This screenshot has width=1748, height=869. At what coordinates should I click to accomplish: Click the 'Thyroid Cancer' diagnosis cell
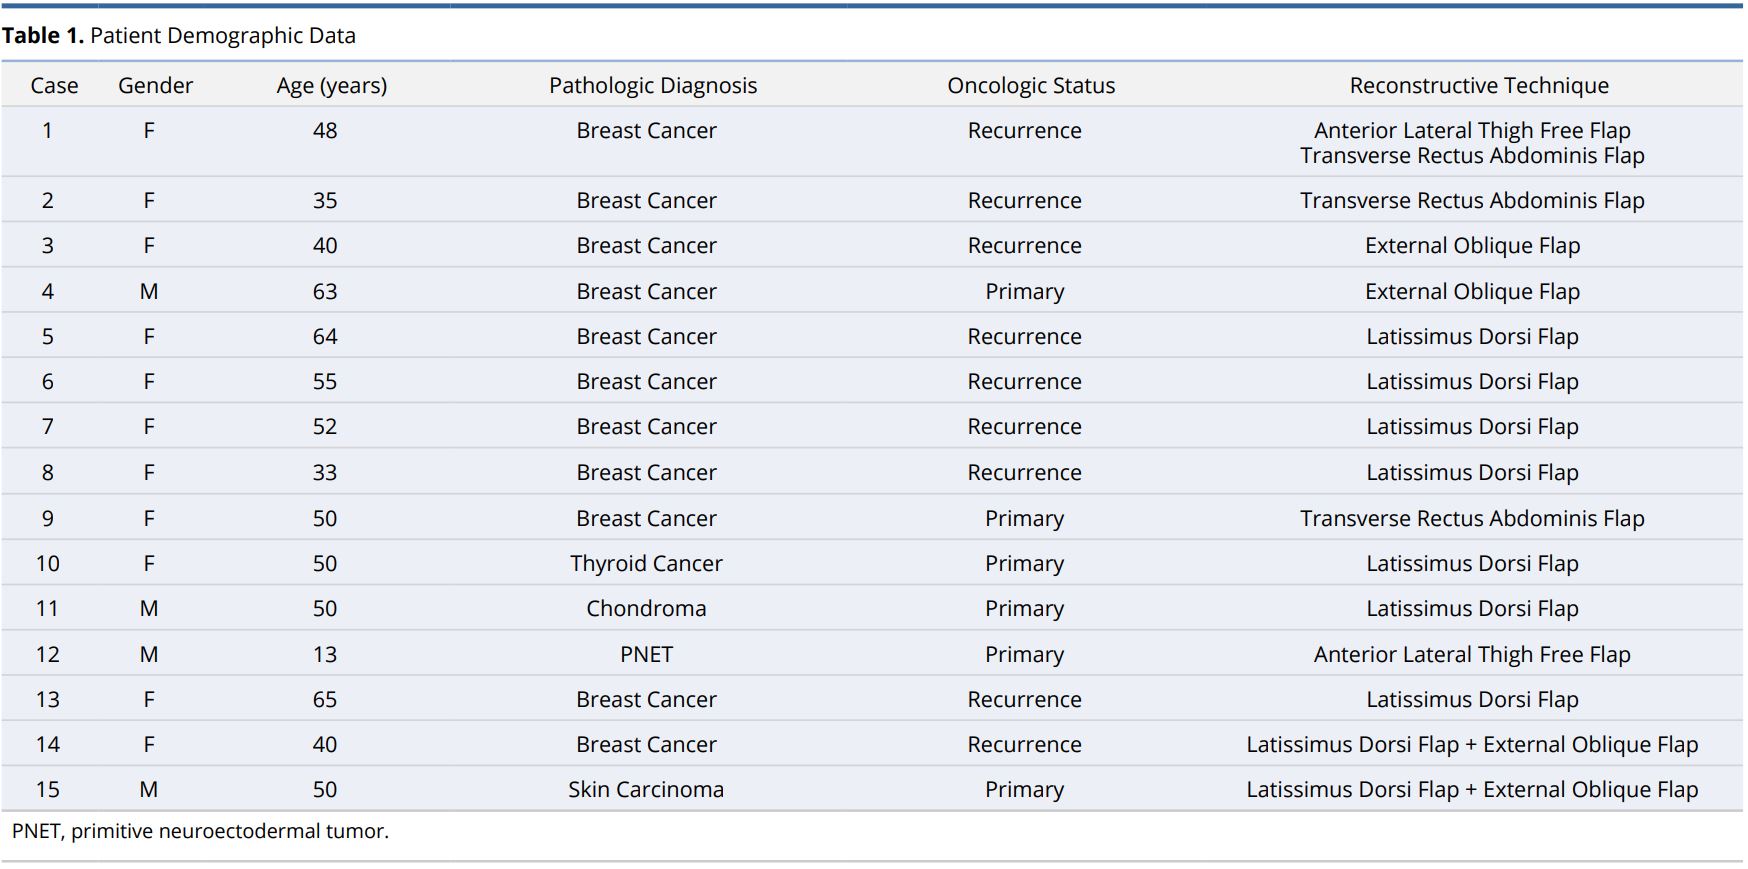click(646, 564)
